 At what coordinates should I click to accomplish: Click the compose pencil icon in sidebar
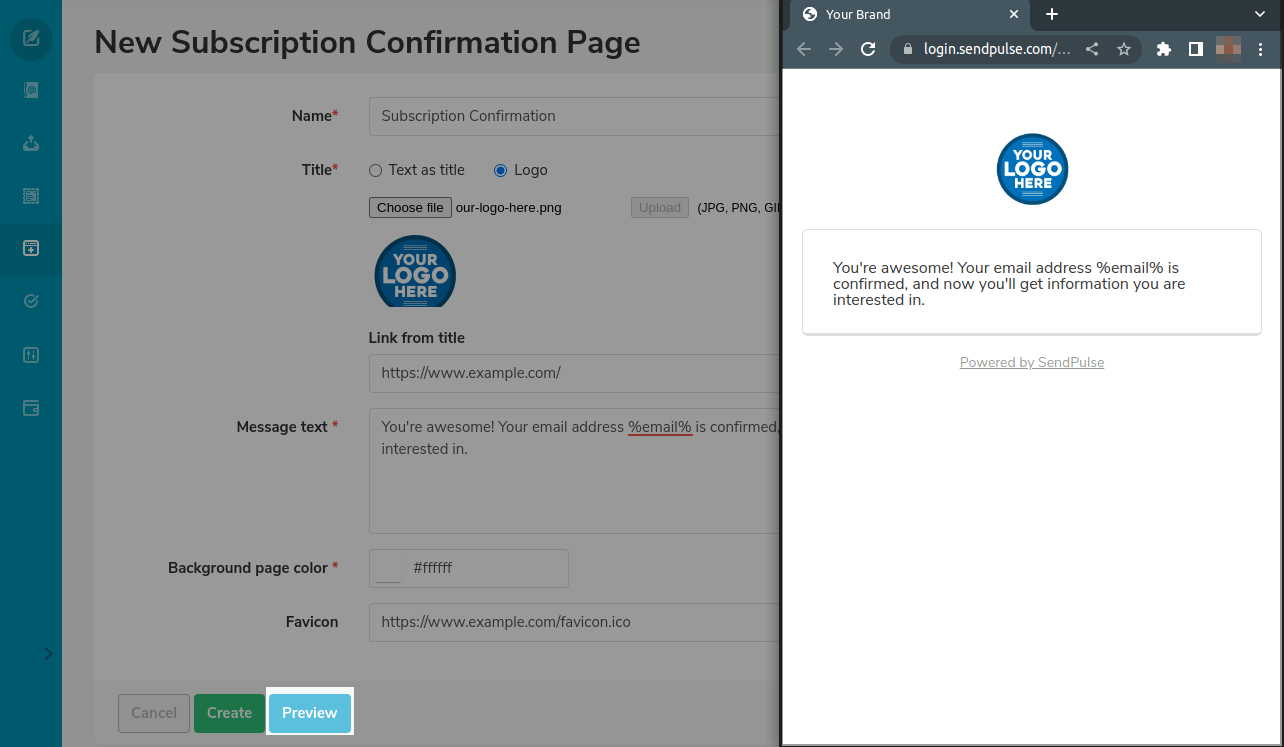[x=31, y=39]
